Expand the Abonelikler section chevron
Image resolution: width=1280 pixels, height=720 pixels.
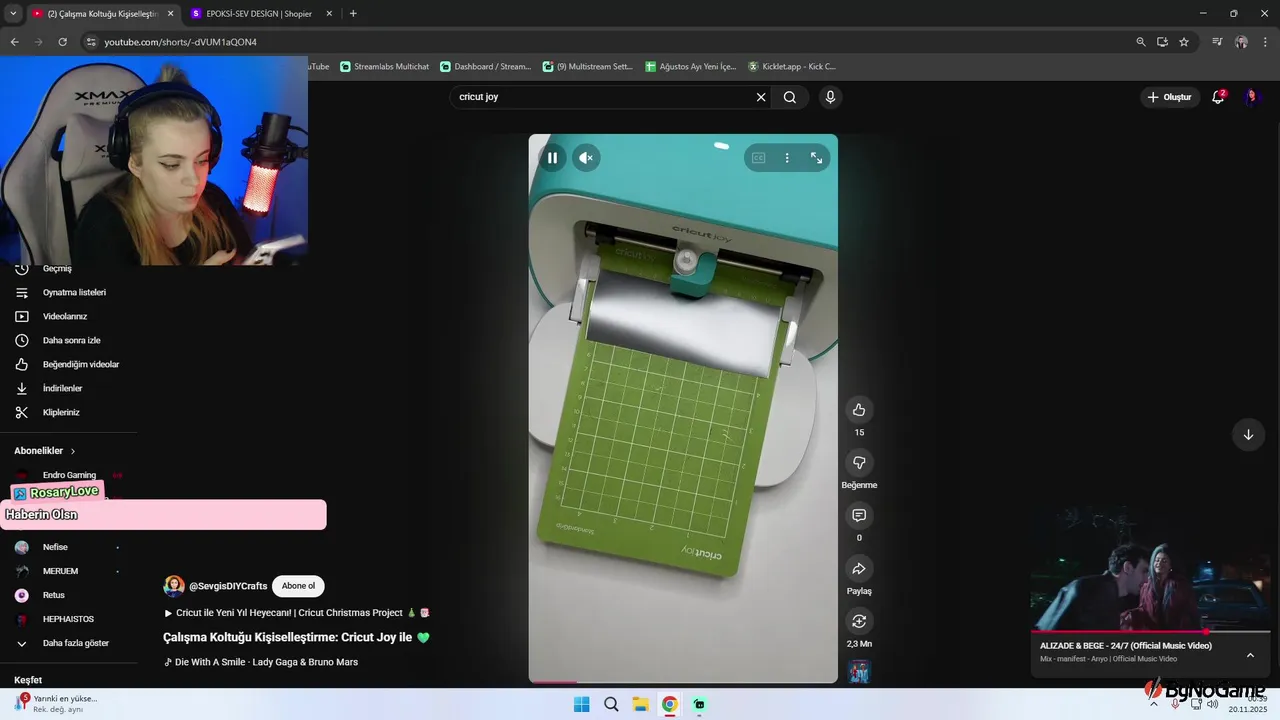coord(73,451)
